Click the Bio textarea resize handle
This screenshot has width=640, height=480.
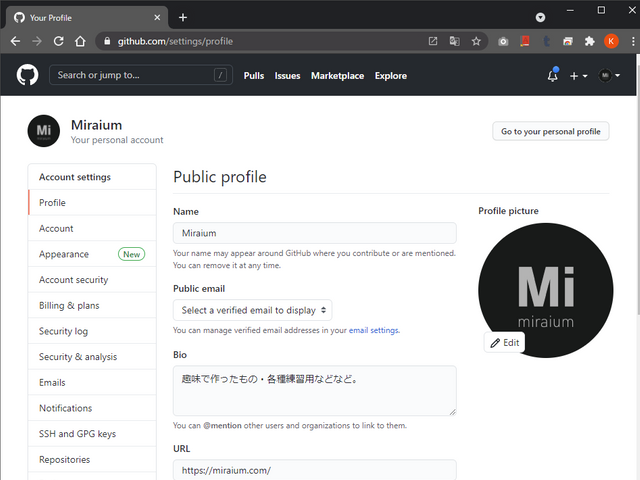tap(453, 412)
